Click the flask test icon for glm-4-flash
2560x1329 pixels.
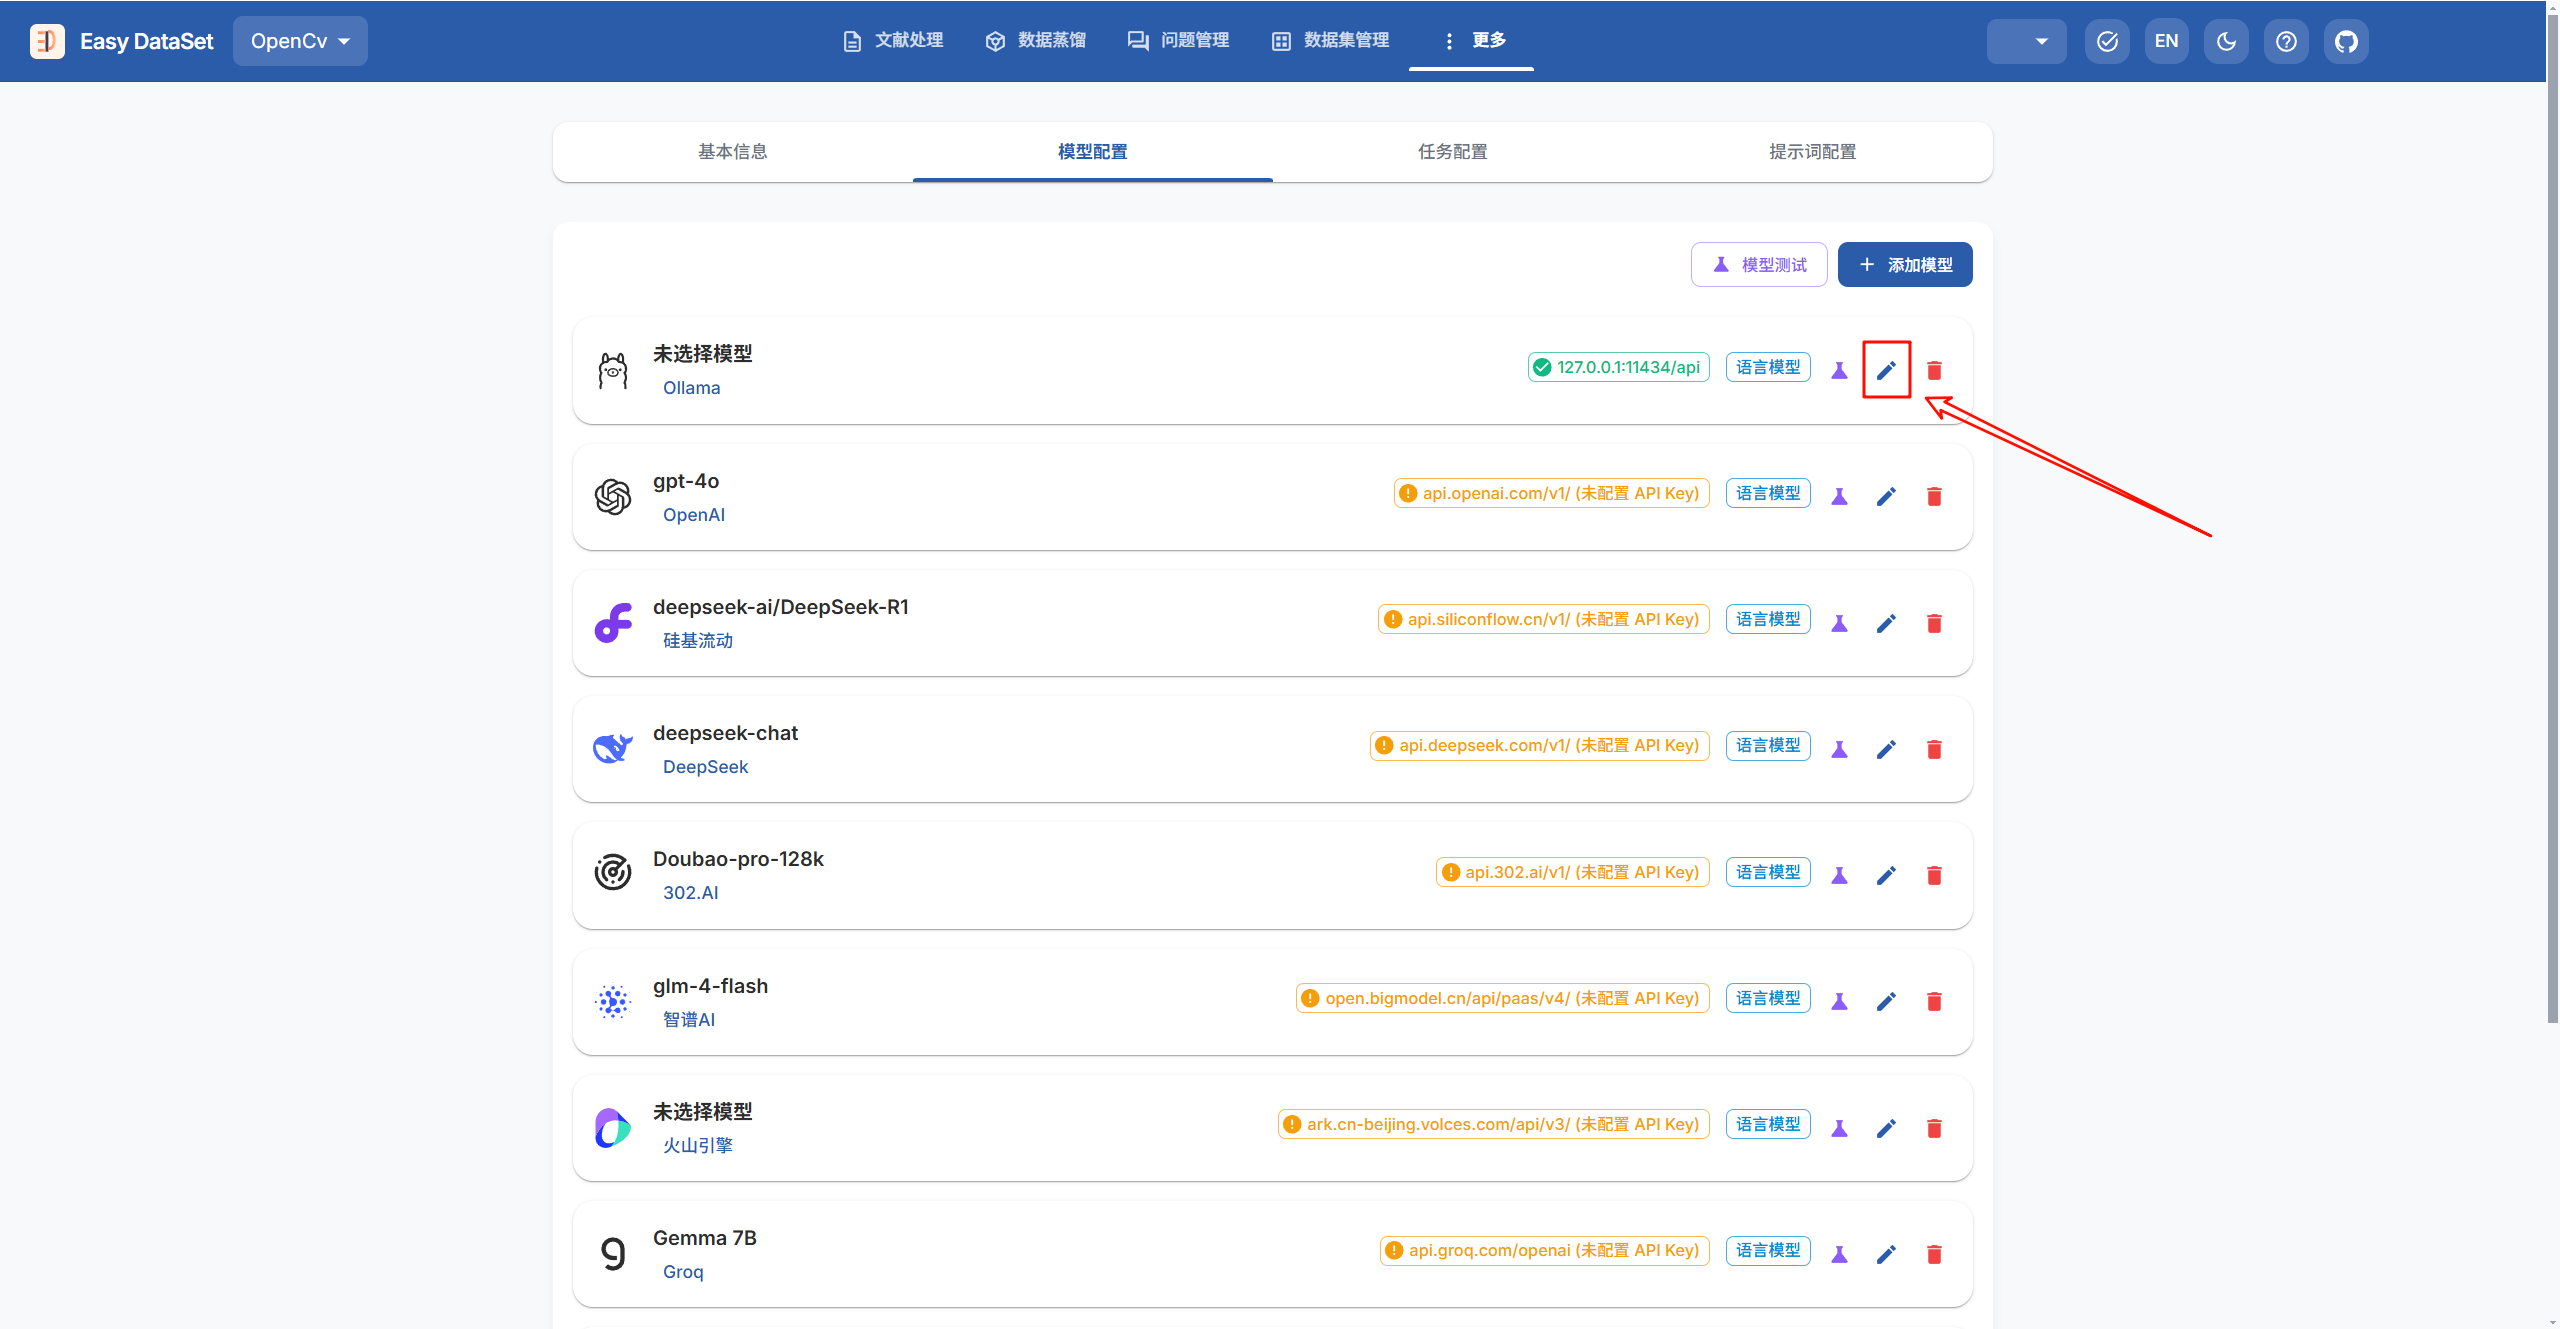click(x=1839, y=1001)
